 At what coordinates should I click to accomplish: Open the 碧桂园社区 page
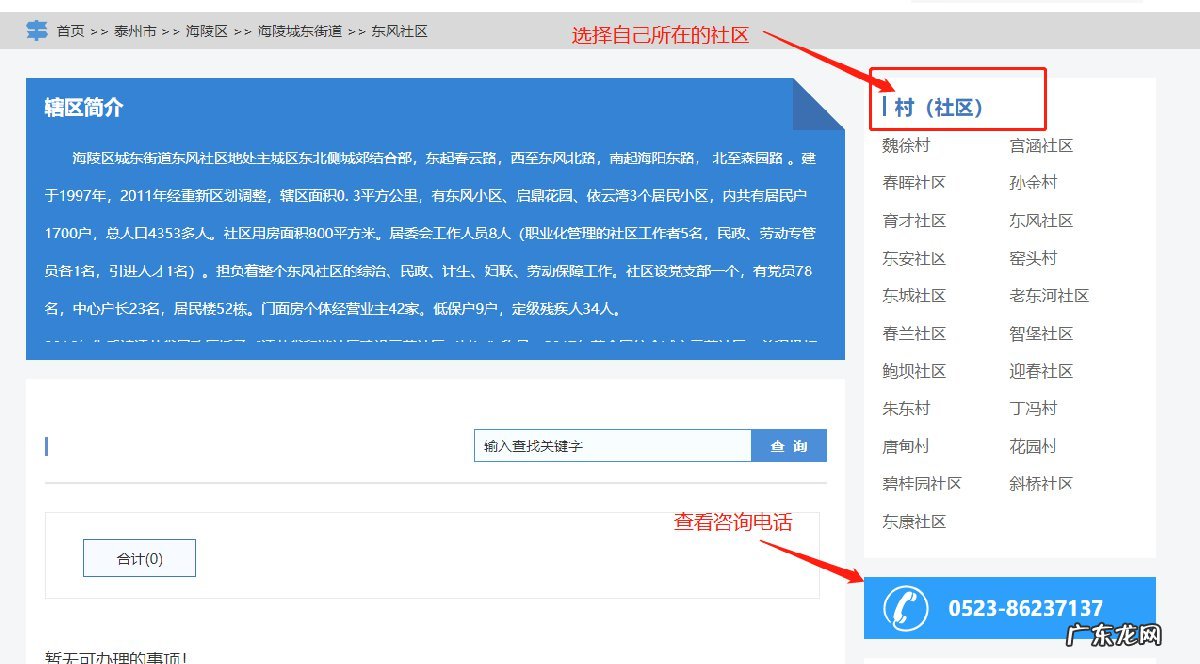click(923, 483)
